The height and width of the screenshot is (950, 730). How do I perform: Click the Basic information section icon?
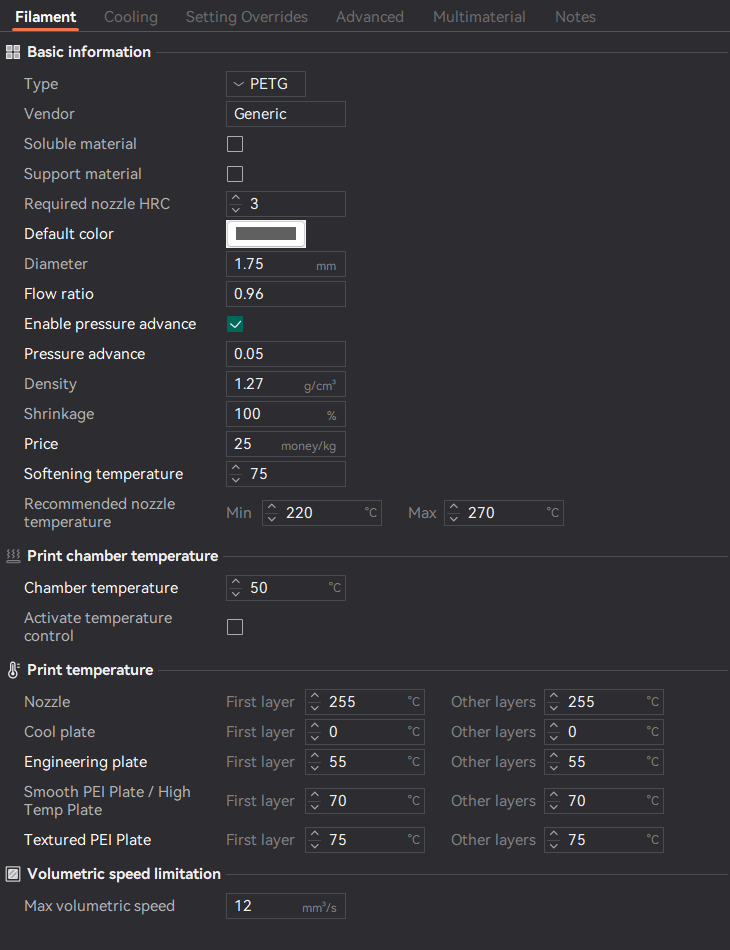(13, 52)
